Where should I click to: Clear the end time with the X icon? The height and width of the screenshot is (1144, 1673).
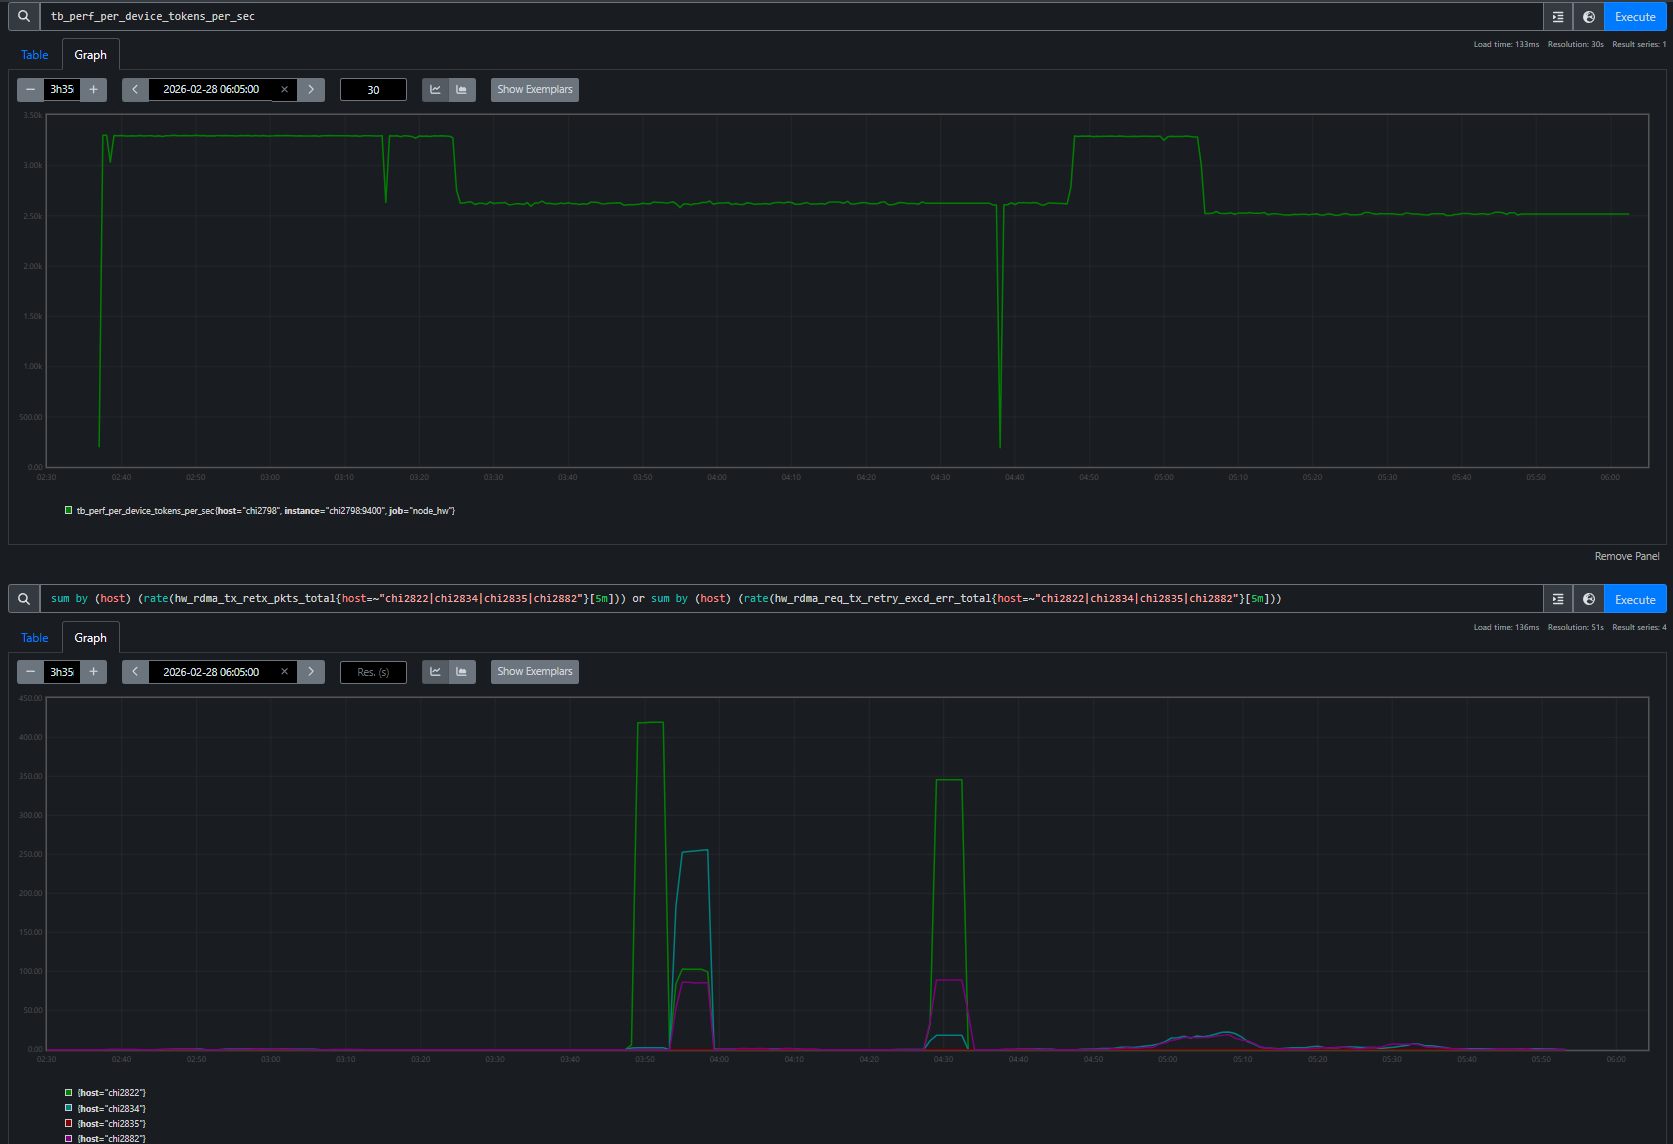pos(284,89)
